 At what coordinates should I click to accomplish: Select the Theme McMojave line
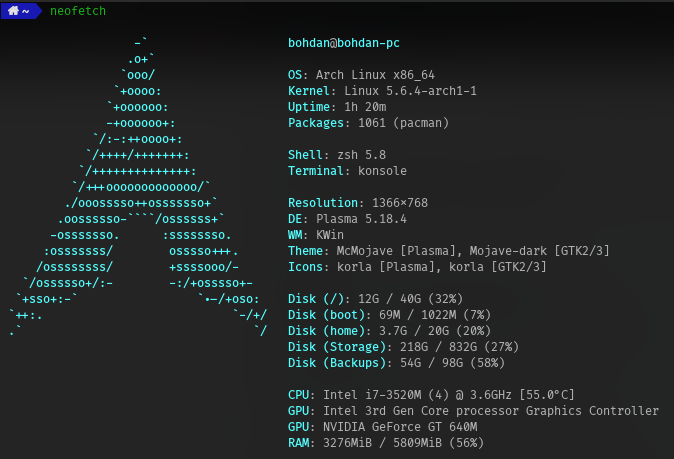click(x=449, y=251)
